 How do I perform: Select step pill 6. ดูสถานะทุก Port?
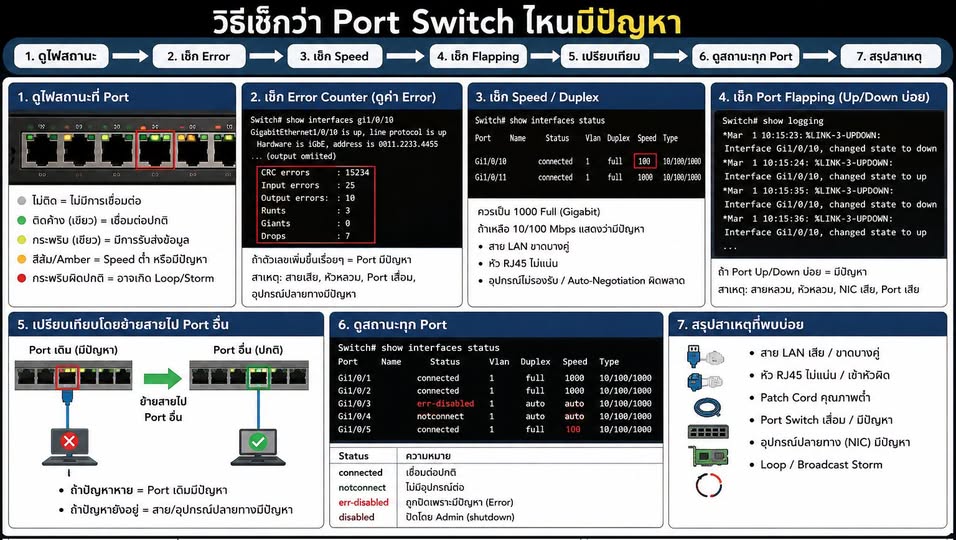pos(746,56)
